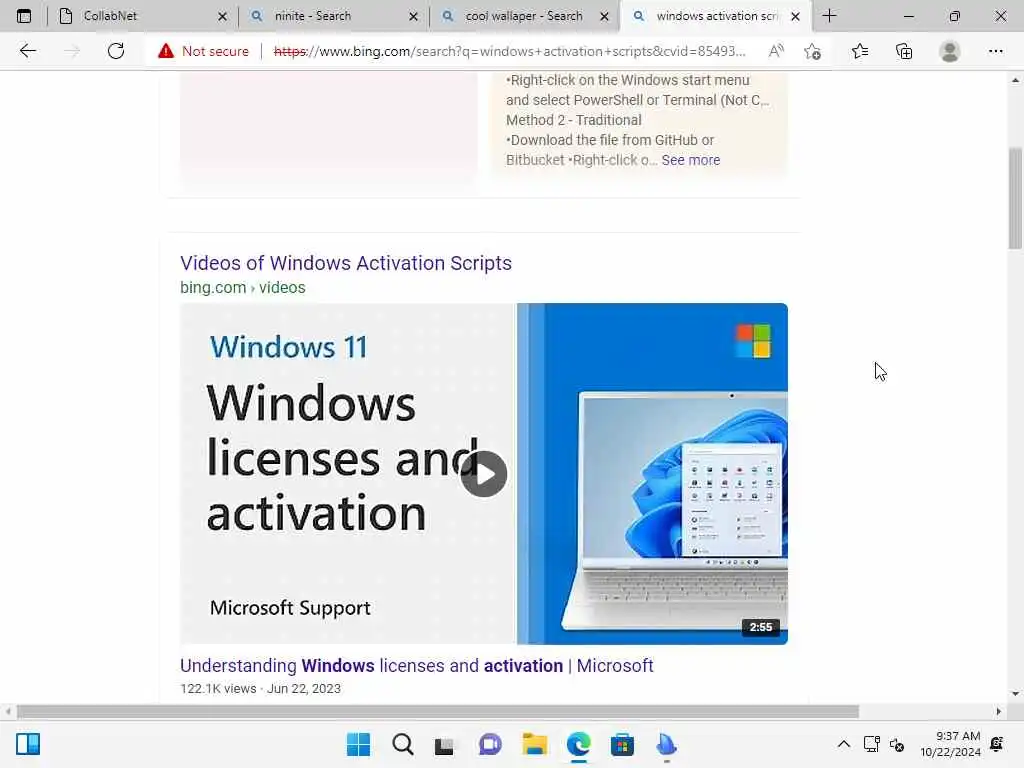This screenshot has width=1024, height=768.
Task: Close the ninite - Search tab
Action: tap(413, 16)
